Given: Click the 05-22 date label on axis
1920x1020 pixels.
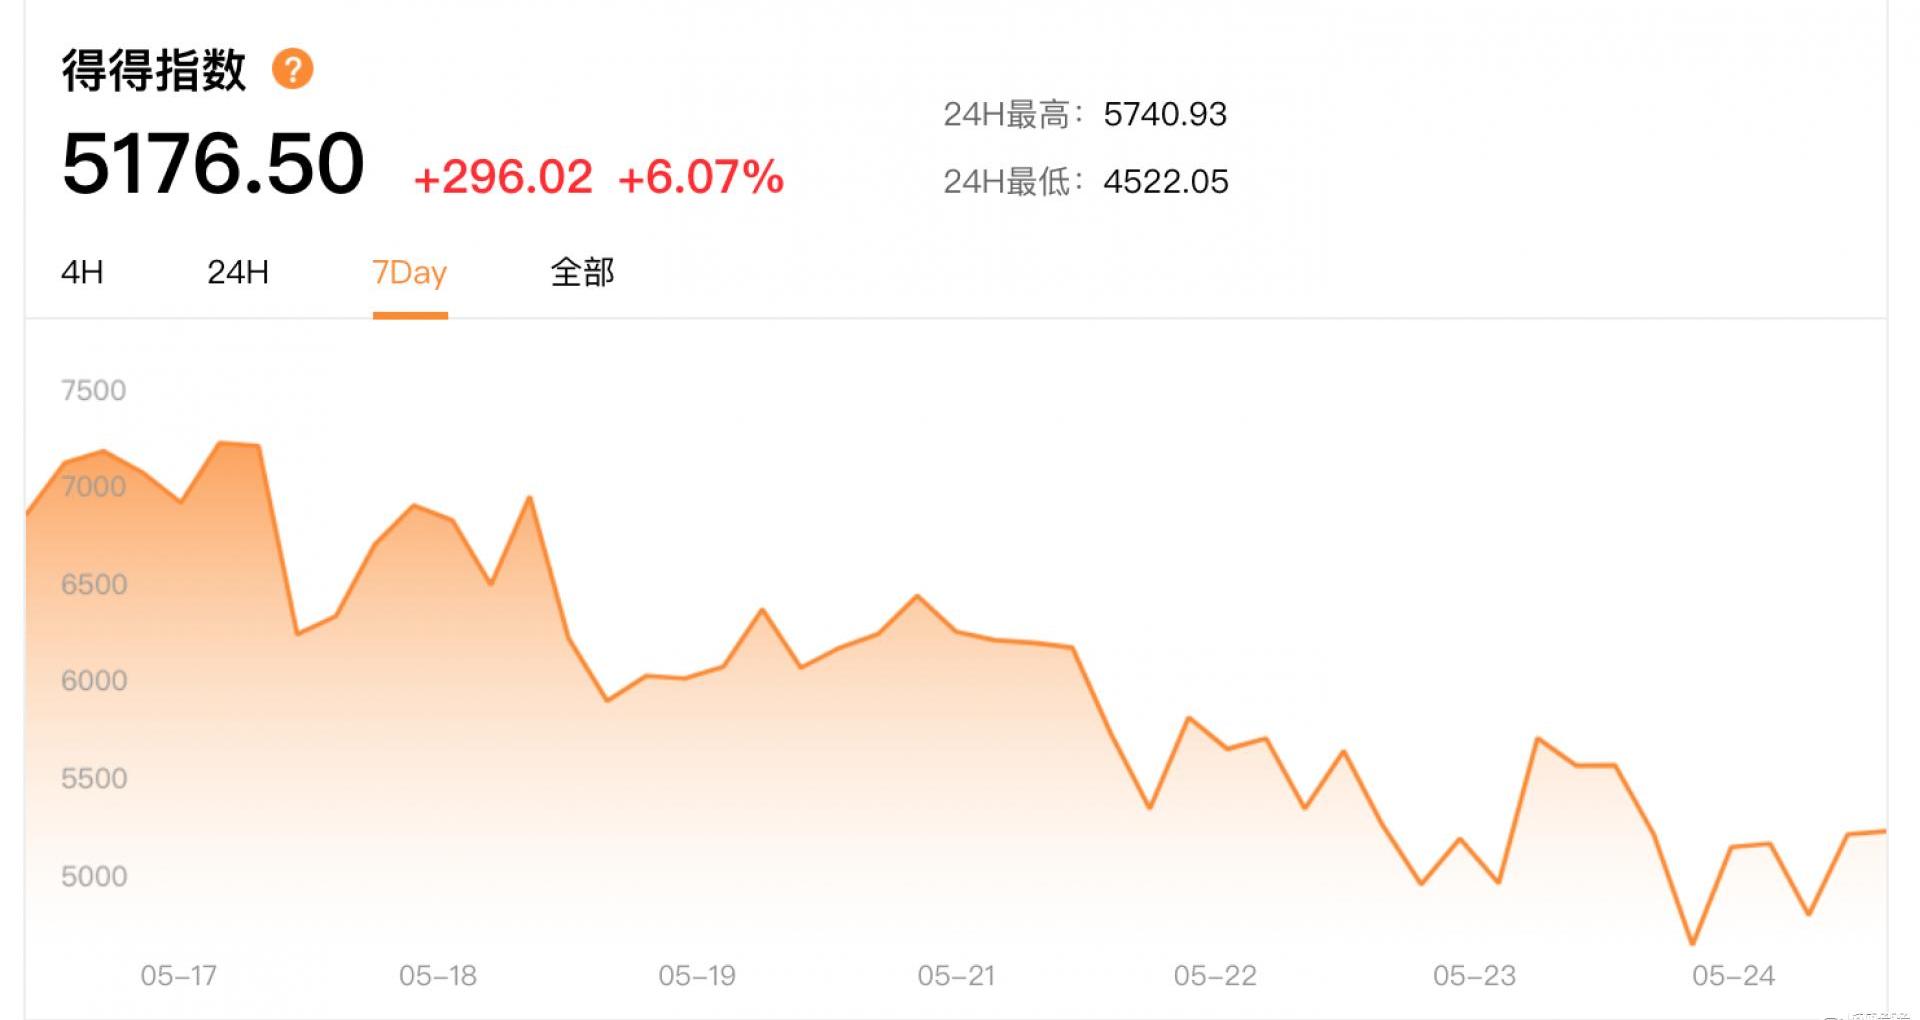Looking at the screenshot, I should 1215,975.
